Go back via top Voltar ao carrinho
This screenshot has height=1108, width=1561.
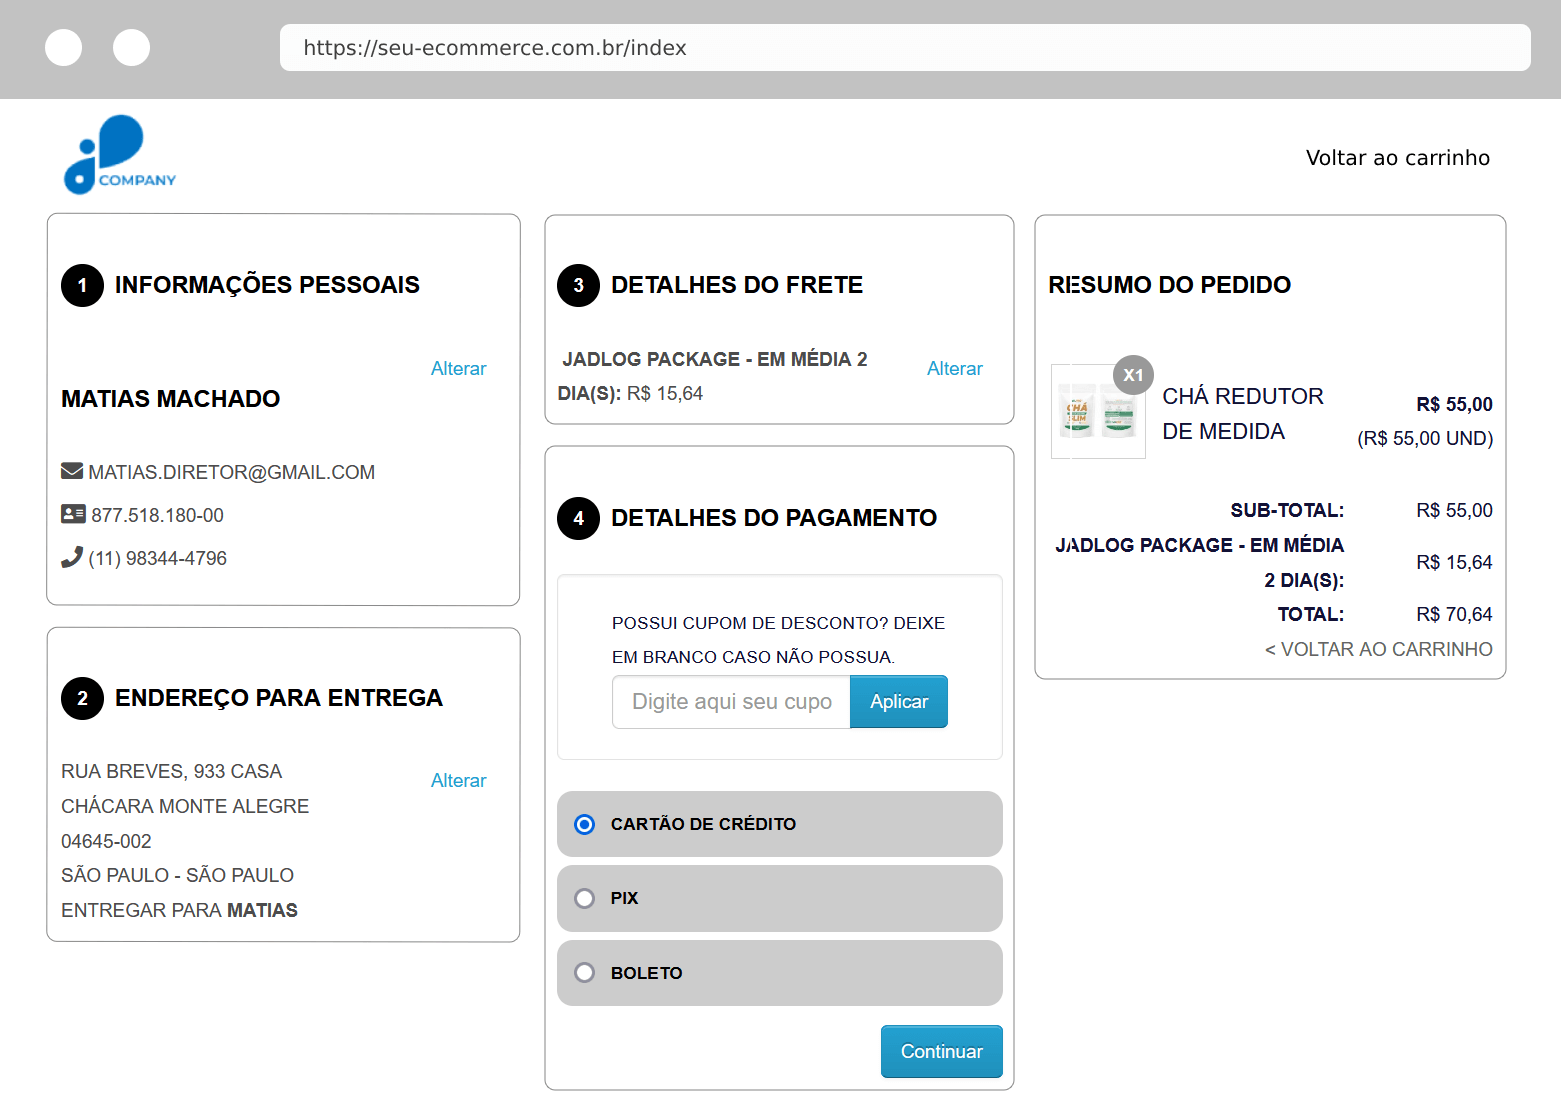click(1397, 158)
